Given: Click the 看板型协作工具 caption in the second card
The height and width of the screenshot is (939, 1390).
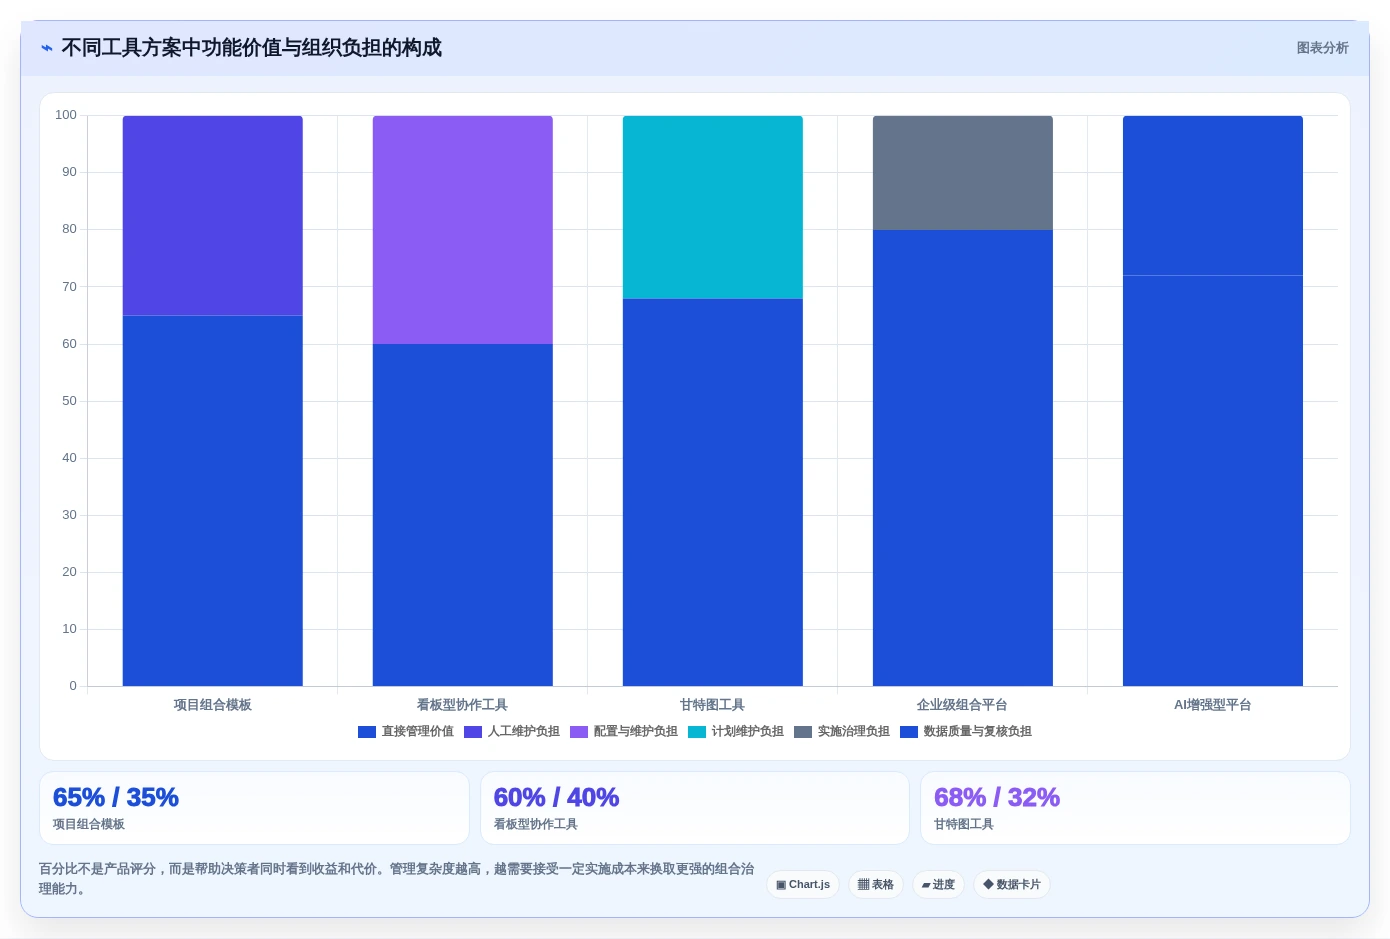Looking at the screenshot, I should (x=536, y=825).
